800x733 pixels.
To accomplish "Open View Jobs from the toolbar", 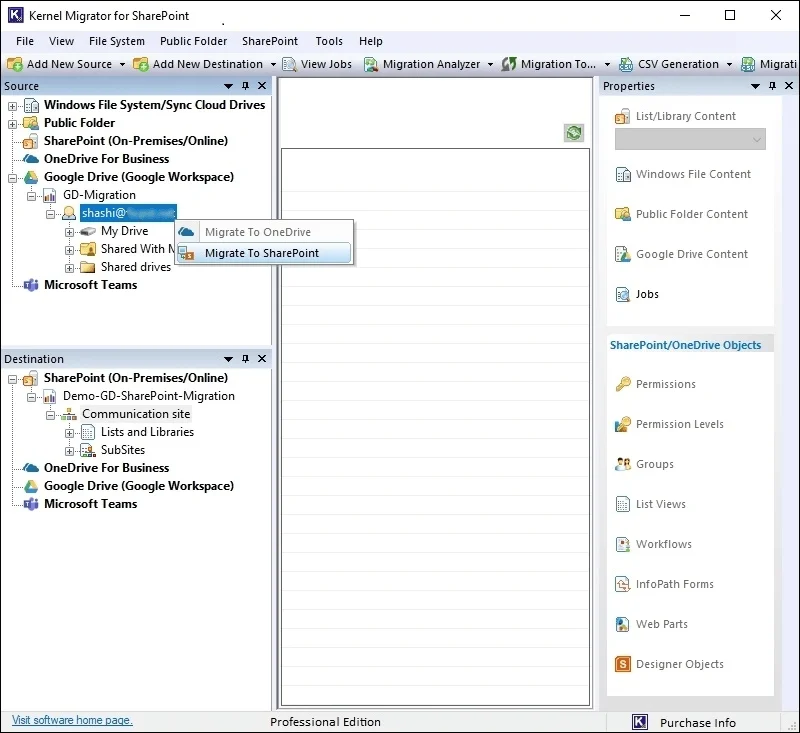I will click(317, 64).
